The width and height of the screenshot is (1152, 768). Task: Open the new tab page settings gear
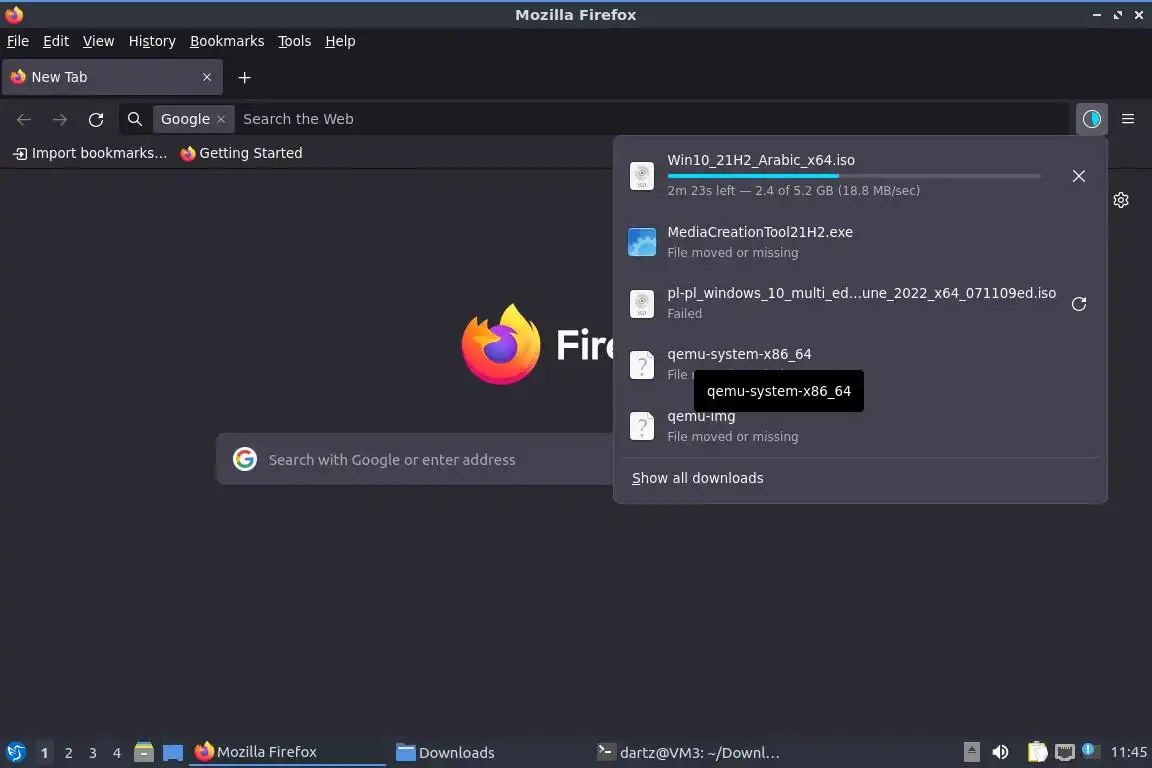point(1120,200)
